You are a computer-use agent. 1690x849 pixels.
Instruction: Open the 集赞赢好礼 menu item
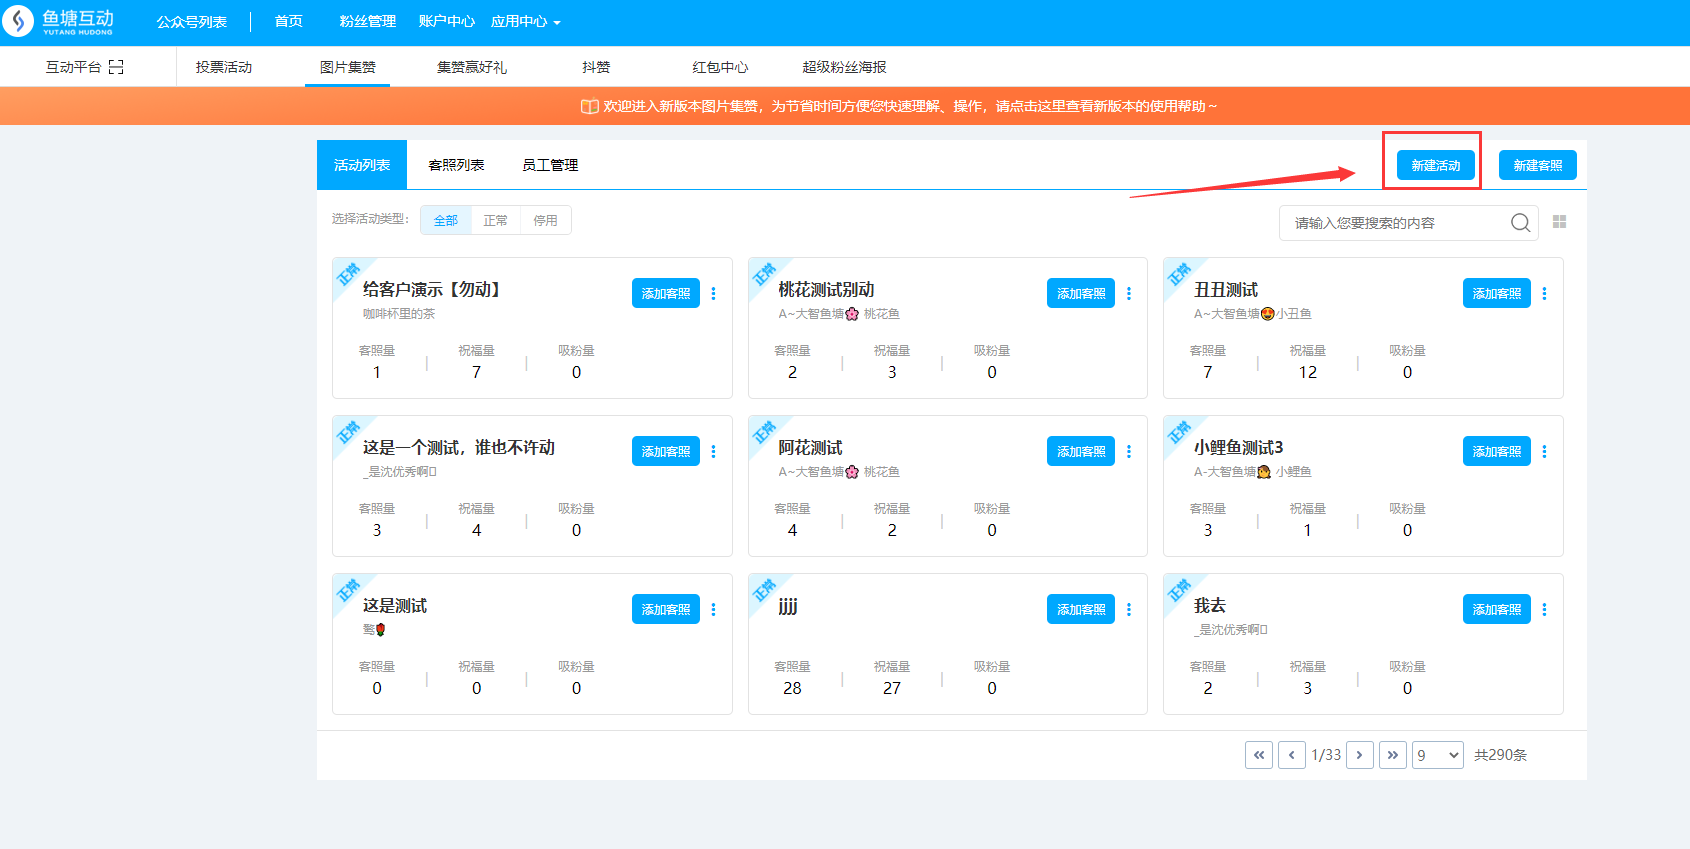point(471,67)
